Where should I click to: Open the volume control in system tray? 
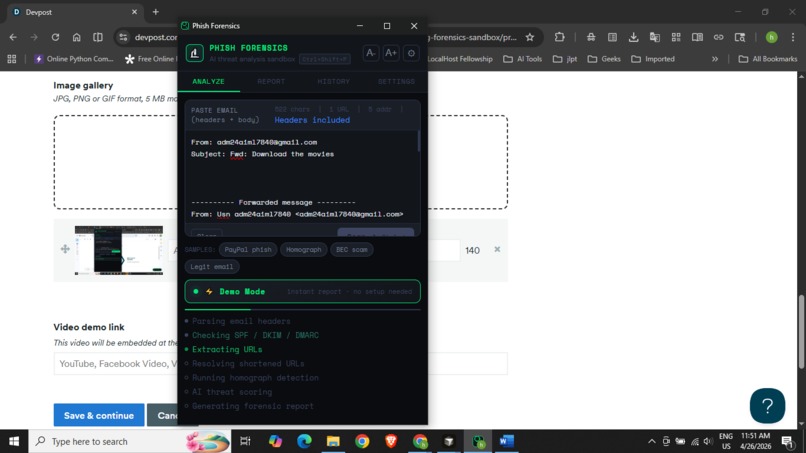[x=708, y=441]
